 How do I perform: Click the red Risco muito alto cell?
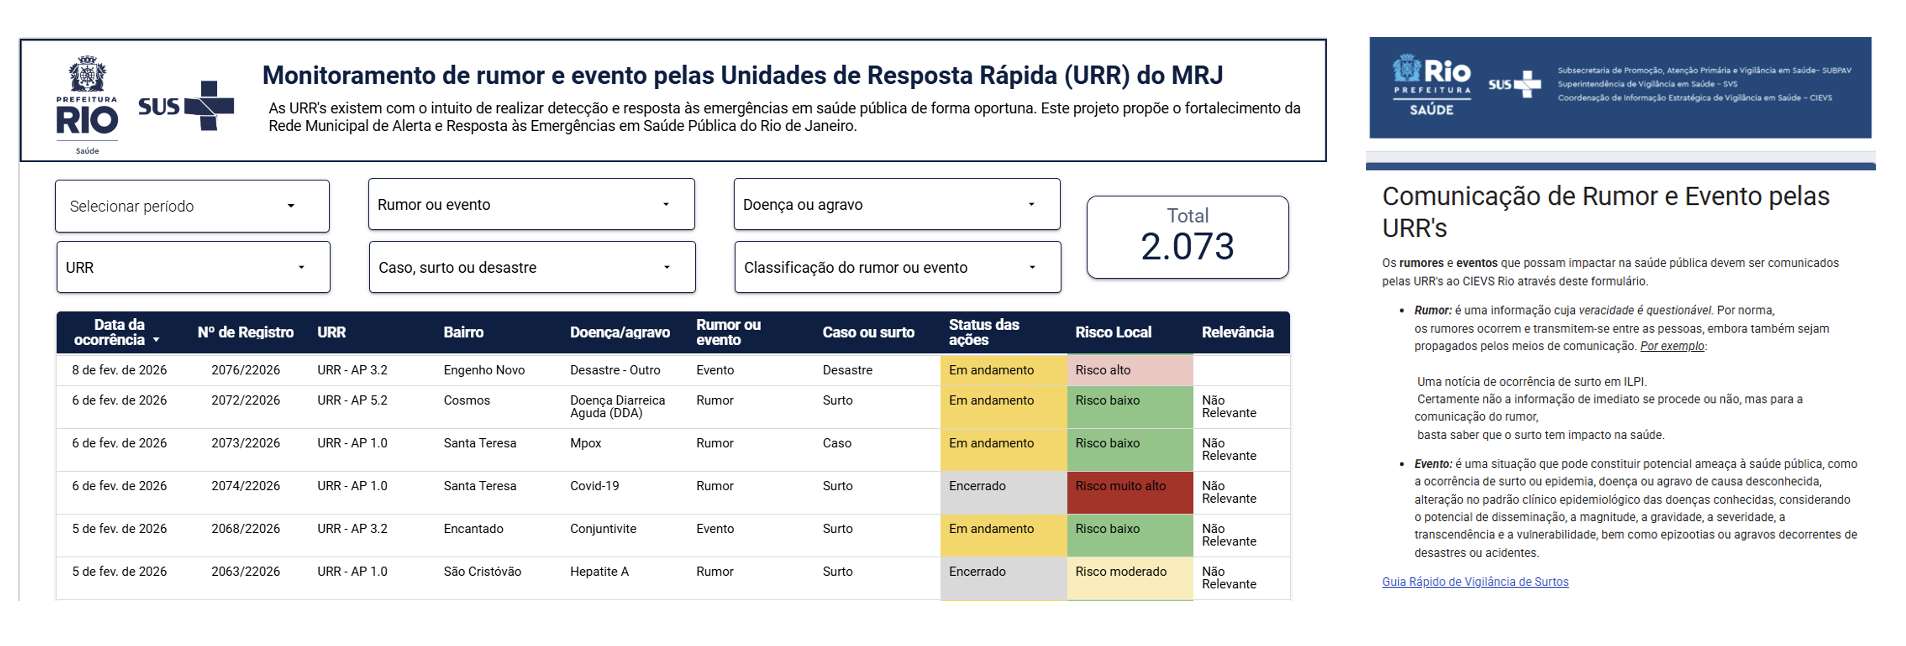tap(1121, 487)
